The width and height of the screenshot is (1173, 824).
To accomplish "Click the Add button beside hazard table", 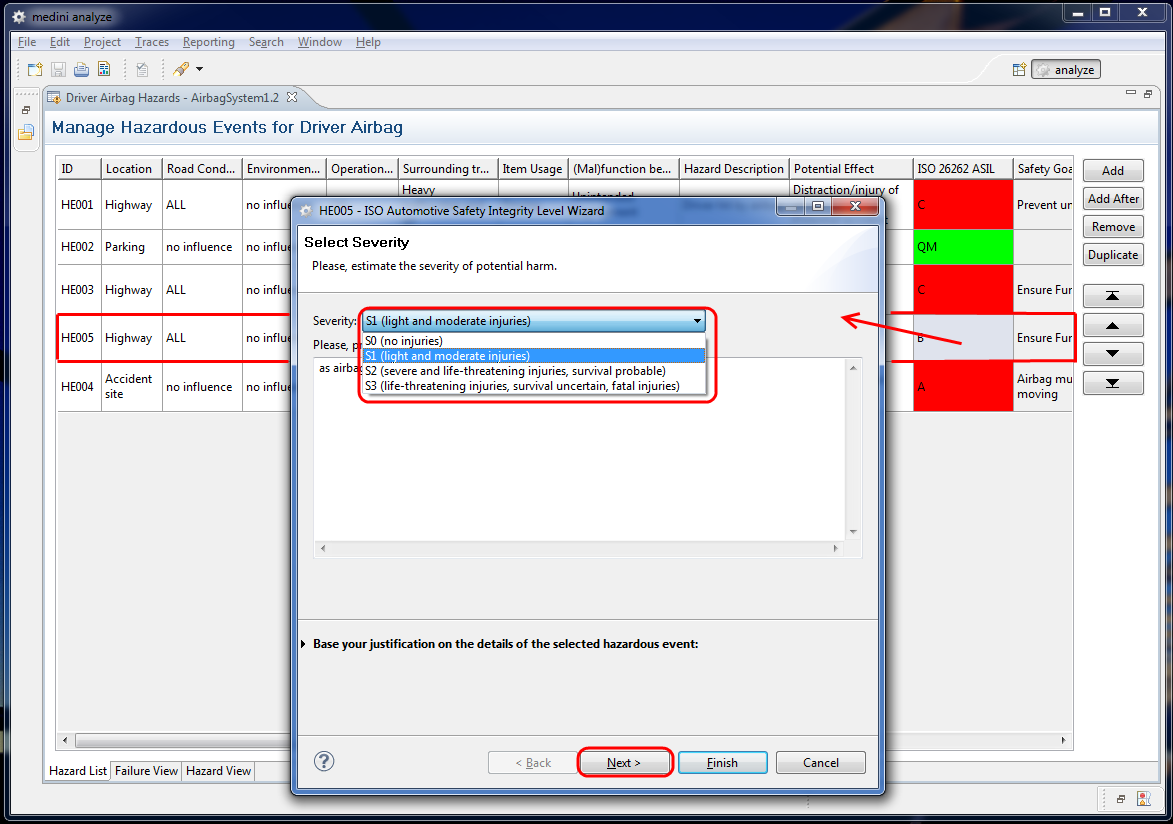I will coord(1113,171).
